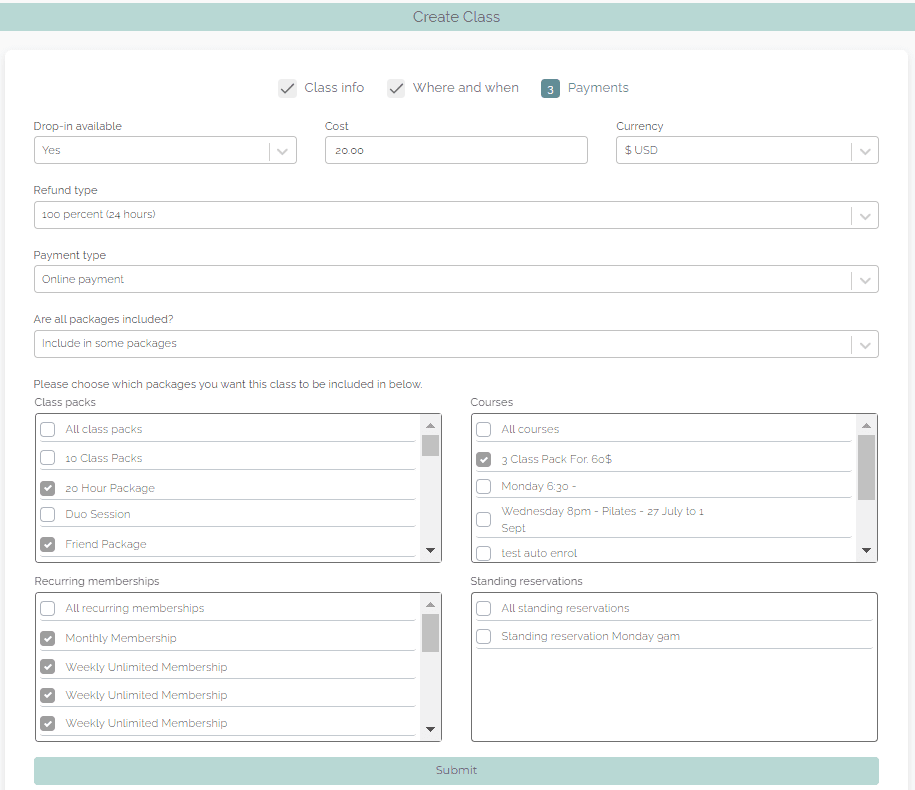Open the Drop-in available dropdown
The width and height of the screenshot is (915, 790).
tap(165, 150)
